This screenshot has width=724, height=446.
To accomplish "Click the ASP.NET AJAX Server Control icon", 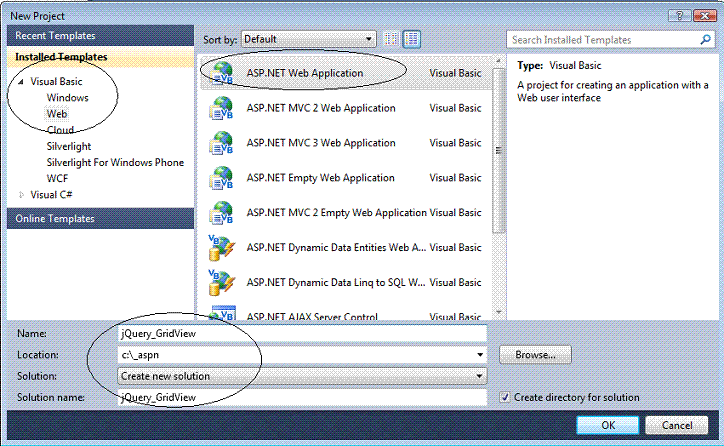I will (222, 313).
